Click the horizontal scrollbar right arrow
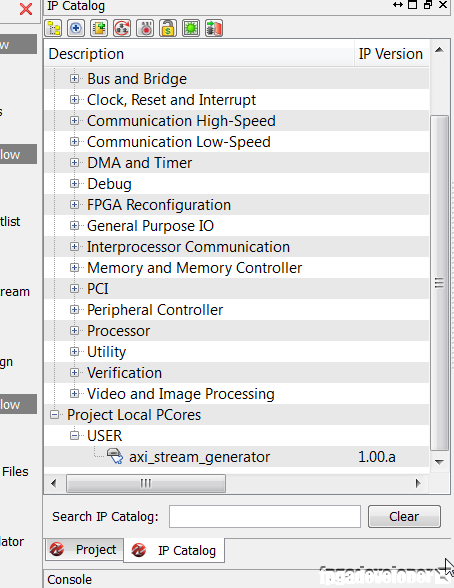Viewport: 454px width, 588px height. 418,483
